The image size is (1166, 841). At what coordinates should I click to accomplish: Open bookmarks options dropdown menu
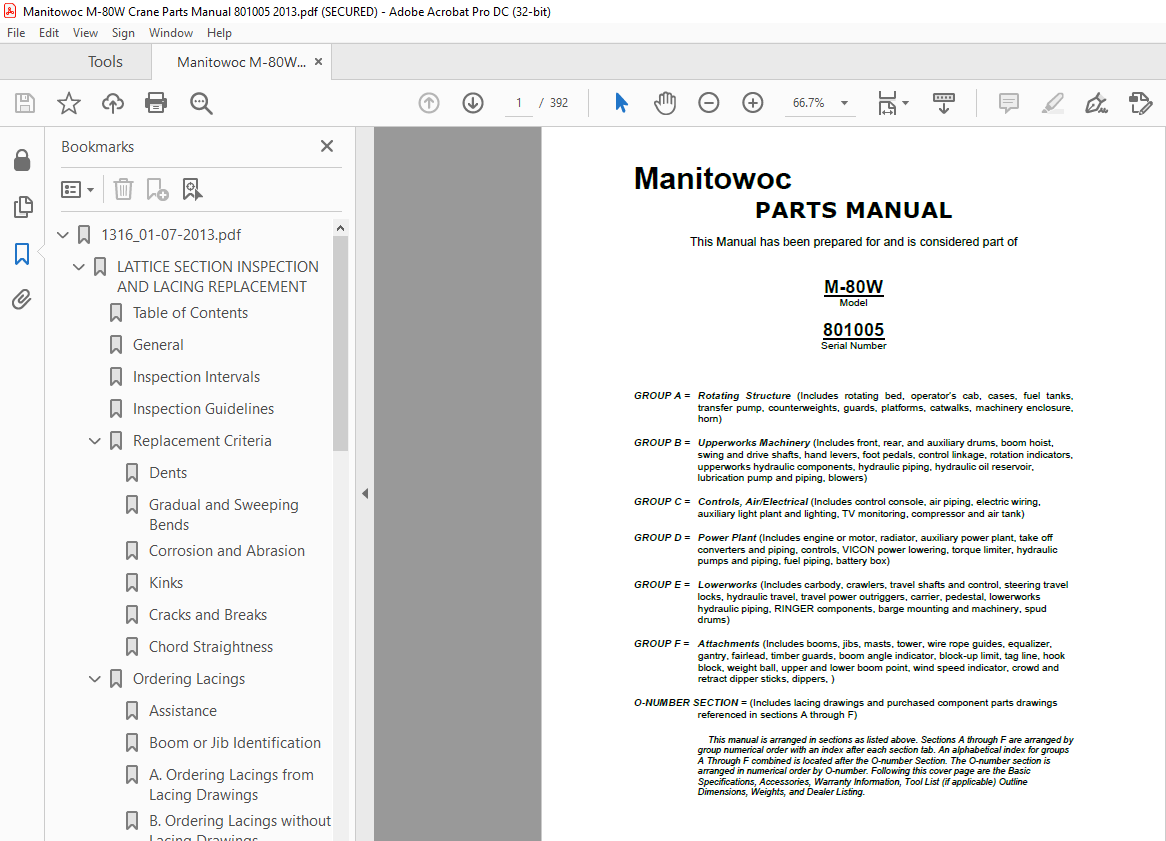(77, 190)
